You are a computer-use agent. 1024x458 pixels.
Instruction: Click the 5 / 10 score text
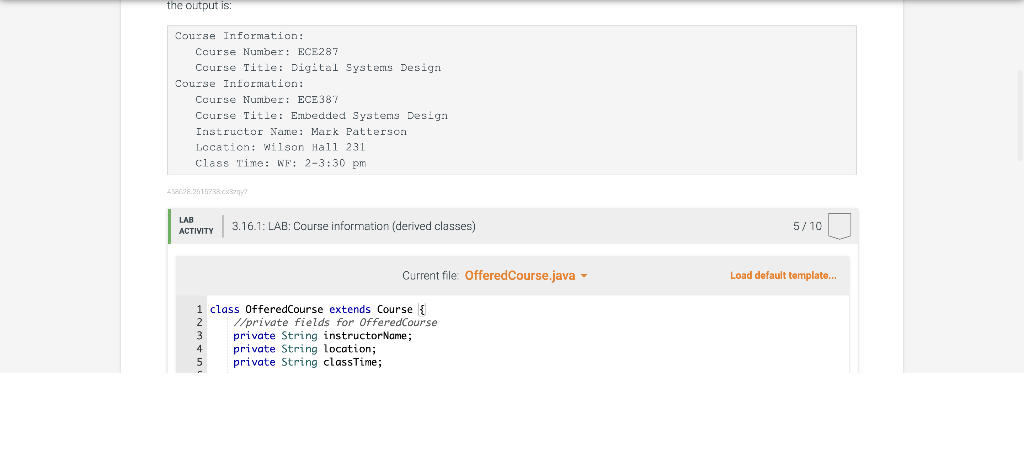[x=807, y=226]
